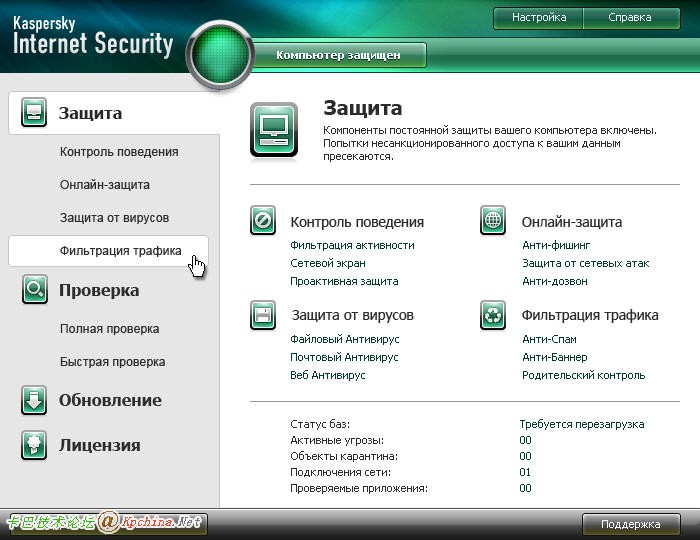This screenshot has height=540, width=700.
Task: Click the Проверяемые приложения: label
Action: point(359,488)
